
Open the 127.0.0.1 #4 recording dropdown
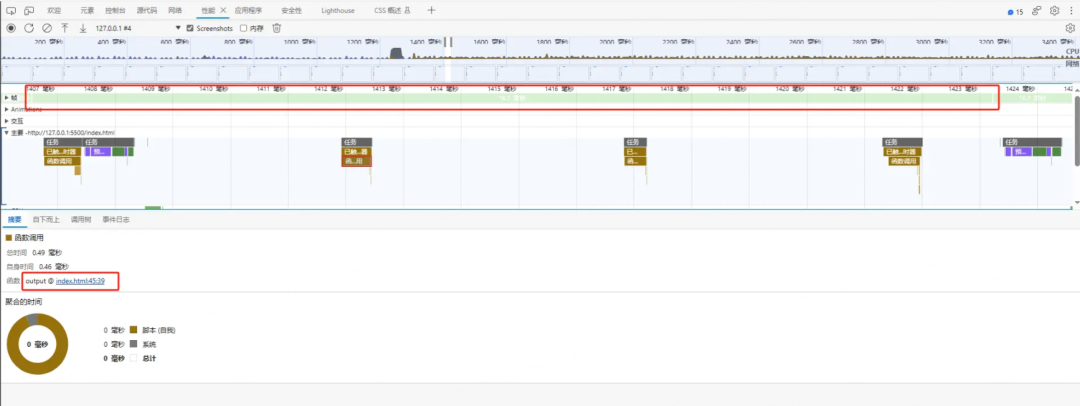[x=138, y=28]
